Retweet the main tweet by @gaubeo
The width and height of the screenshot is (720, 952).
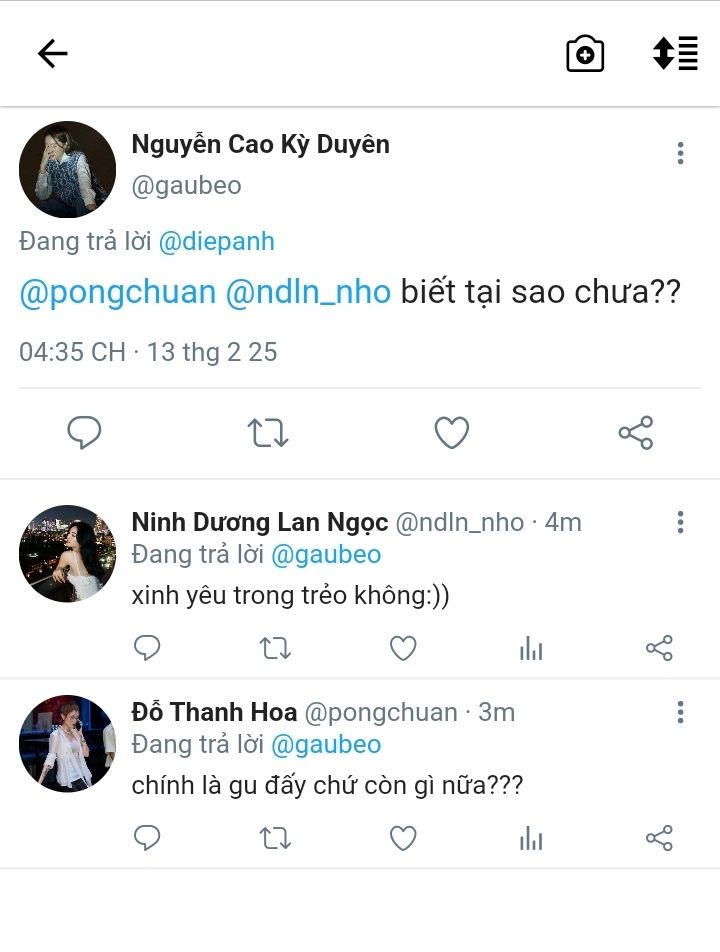tap(268, 433)
